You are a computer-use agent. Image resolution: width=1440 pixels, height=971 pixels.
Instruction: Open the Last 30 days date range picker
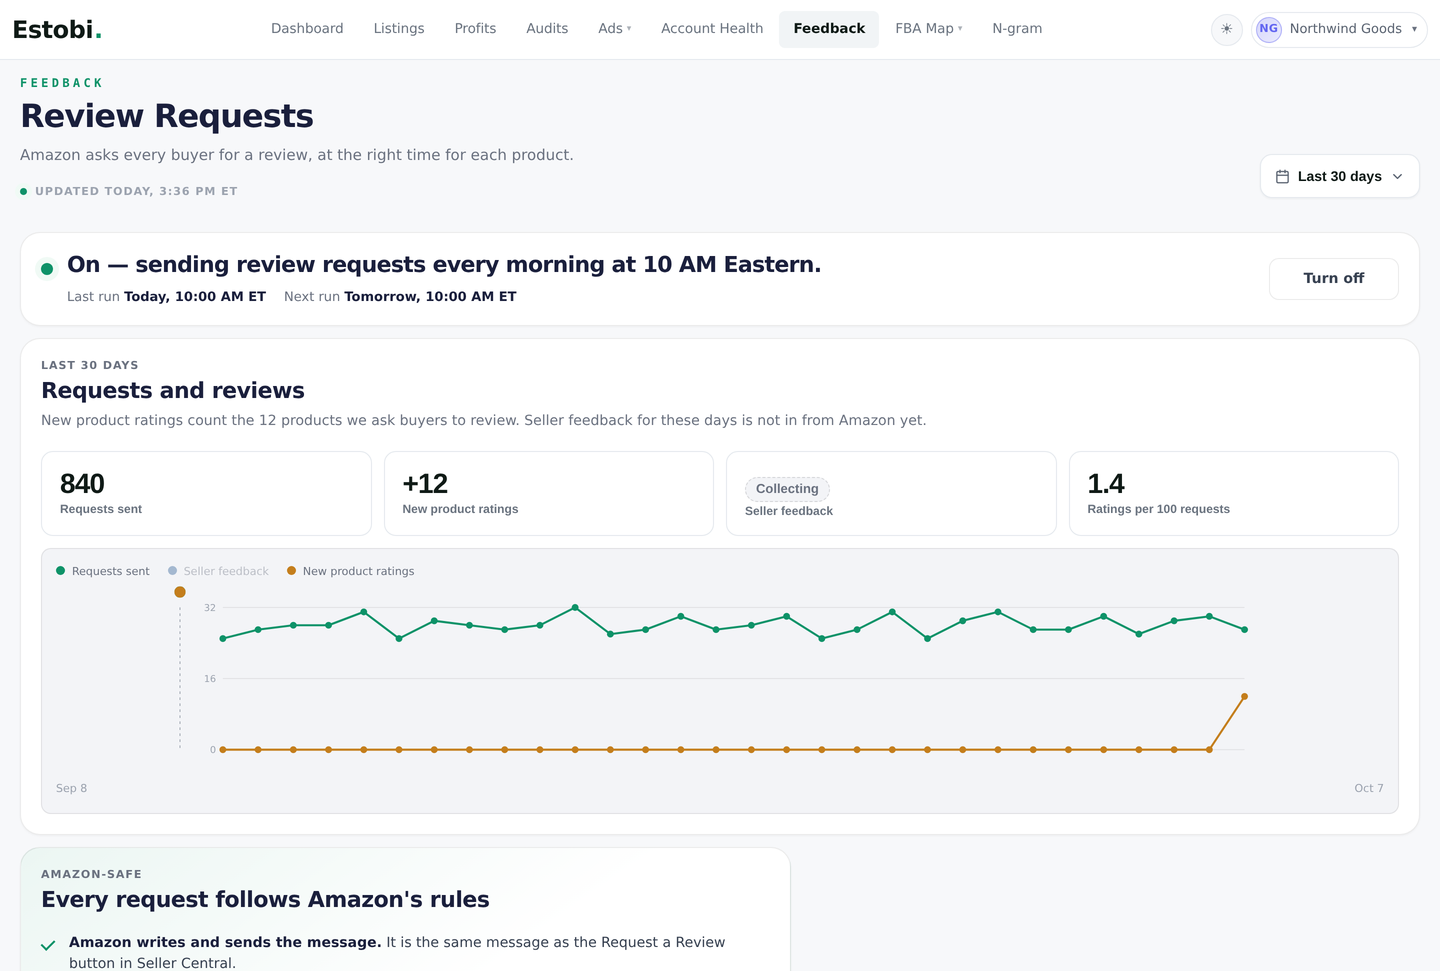pos(1339,176)
